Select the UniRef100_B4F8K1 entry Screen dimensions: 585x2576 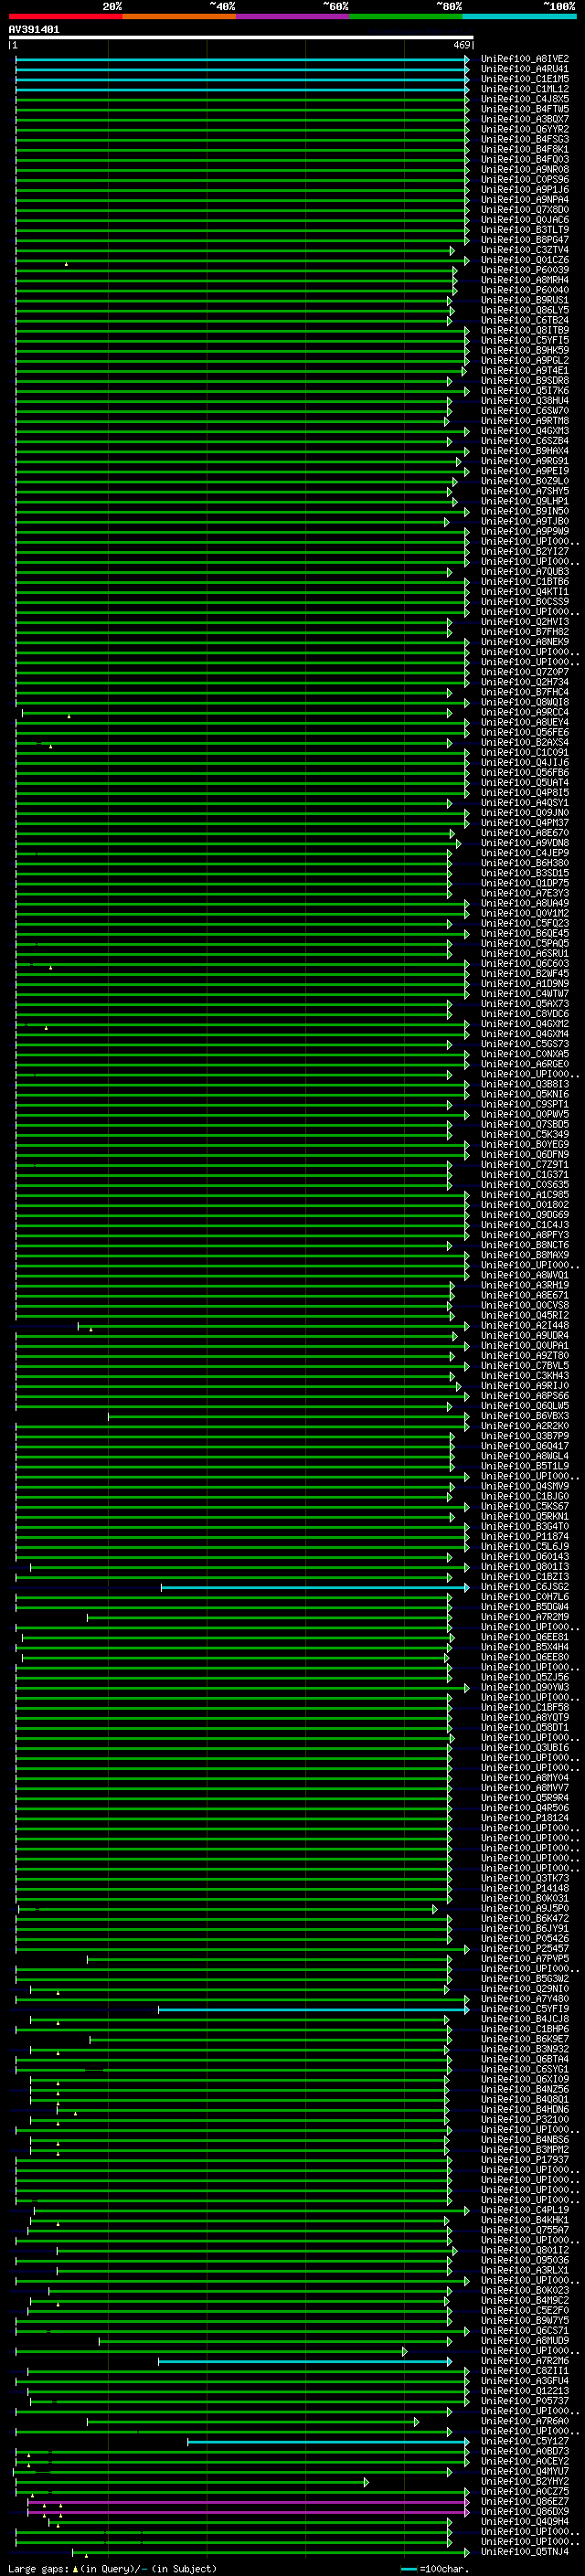tap(525, 149)
